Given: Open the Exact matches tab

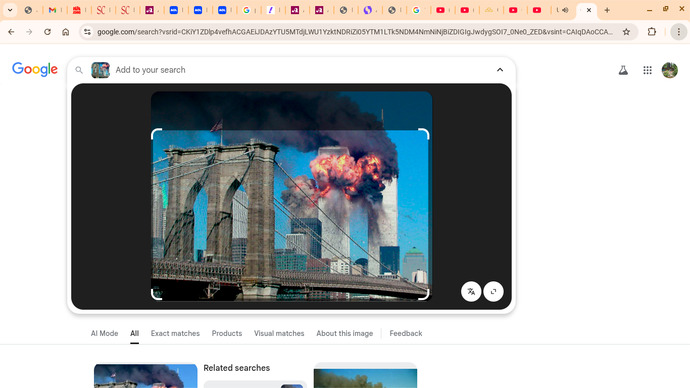Looking at the screenshot, I should 175,333.
